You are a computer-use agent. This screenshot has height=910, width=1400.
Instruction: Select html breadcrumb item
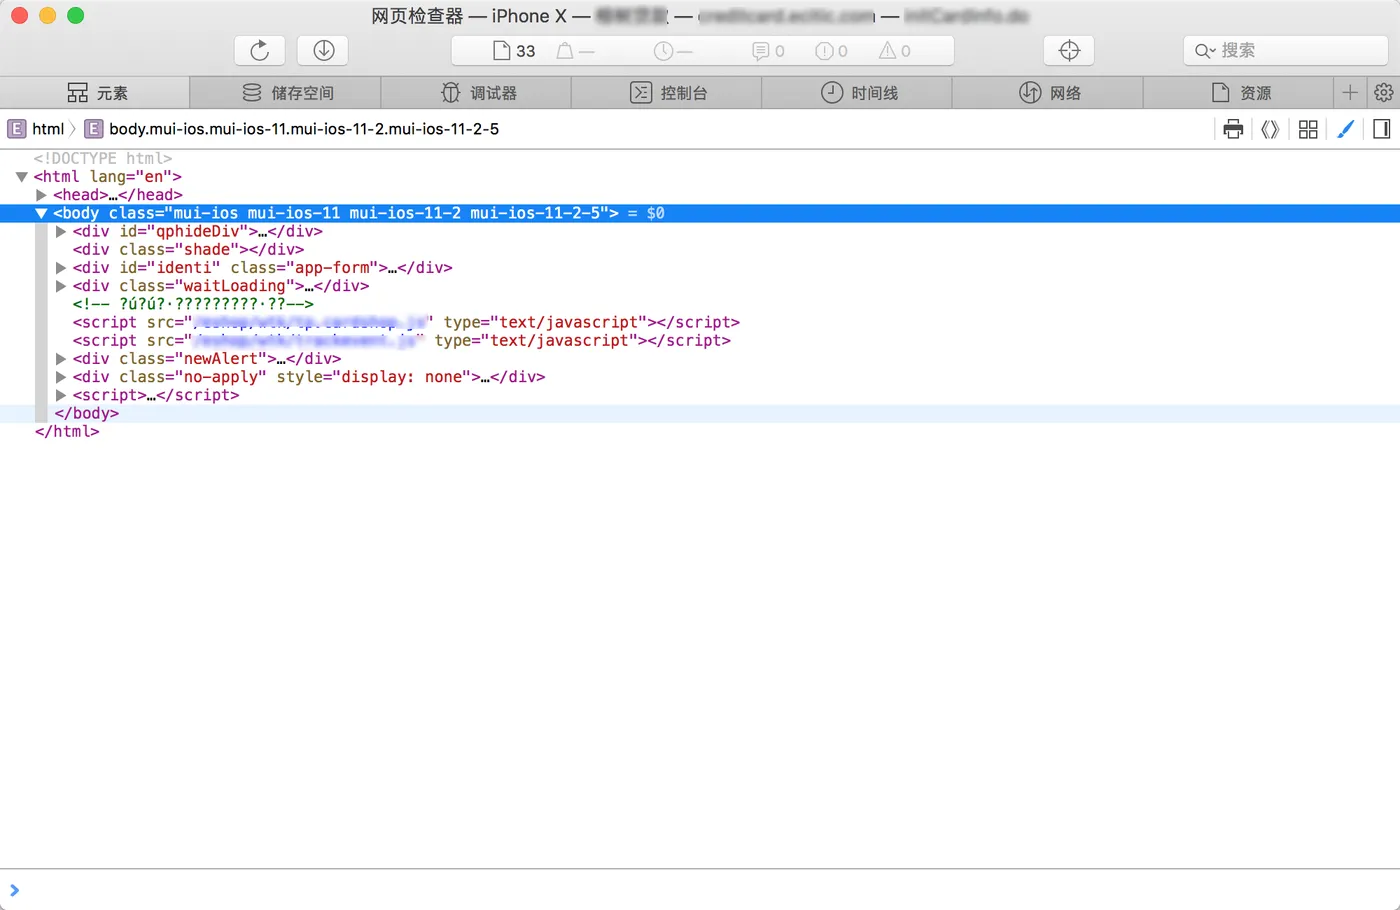(x=36, y=129)
